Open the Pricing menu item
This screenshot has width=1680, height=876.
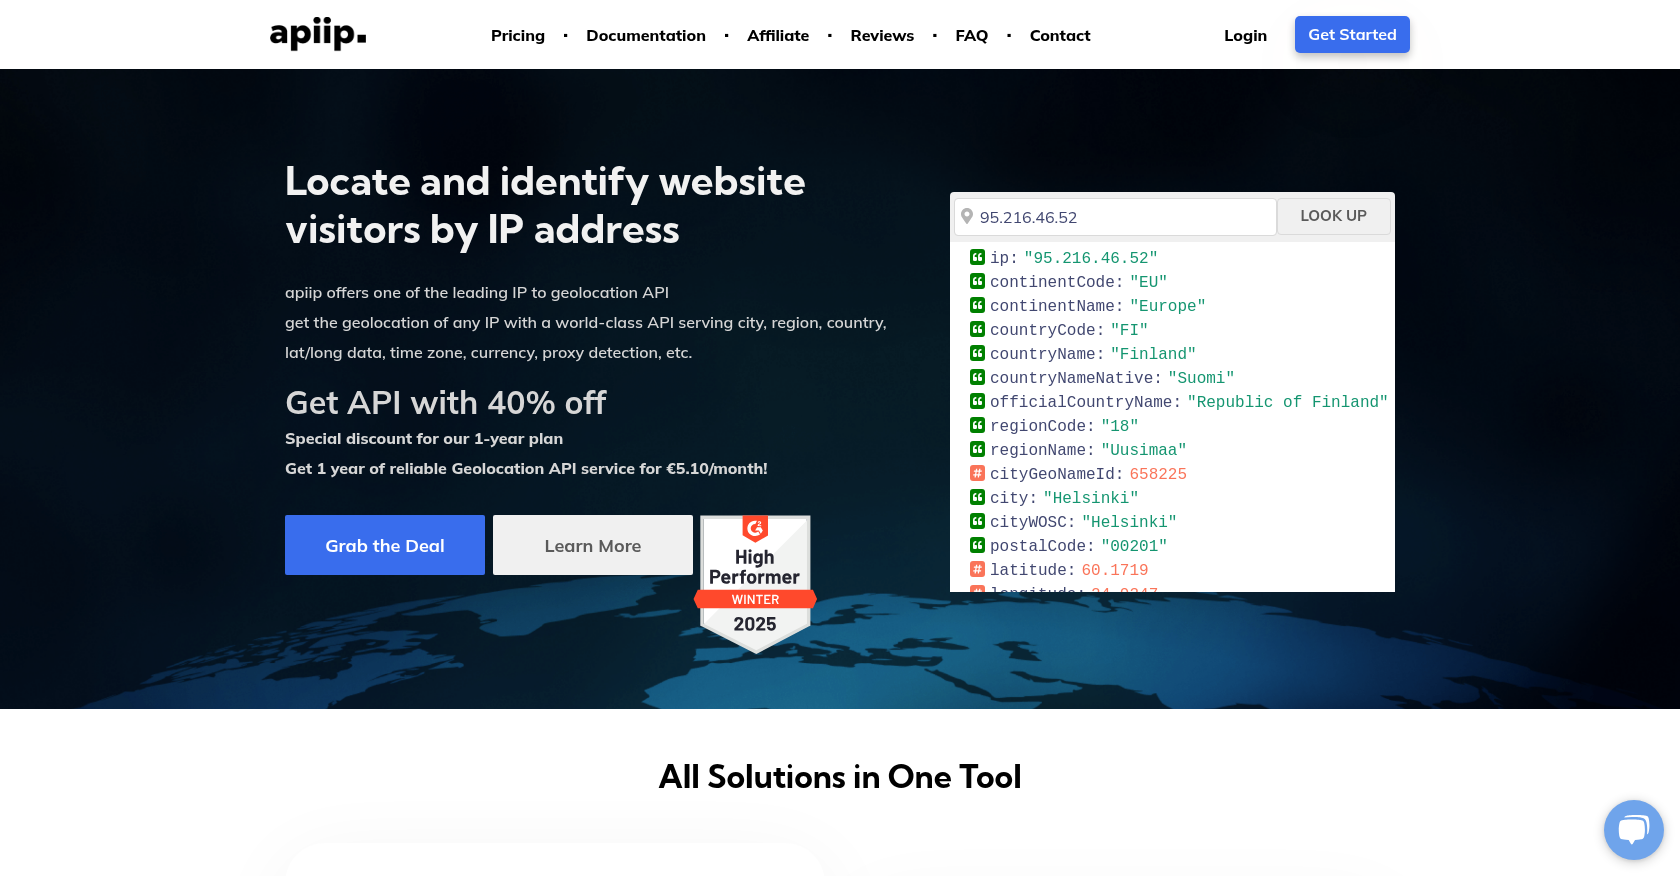[x=518, y=35]
